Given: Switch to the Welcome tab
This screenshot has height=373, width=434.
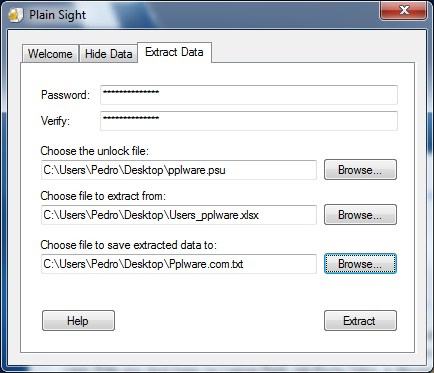Looking at the screenshot, I should [50, 54].
